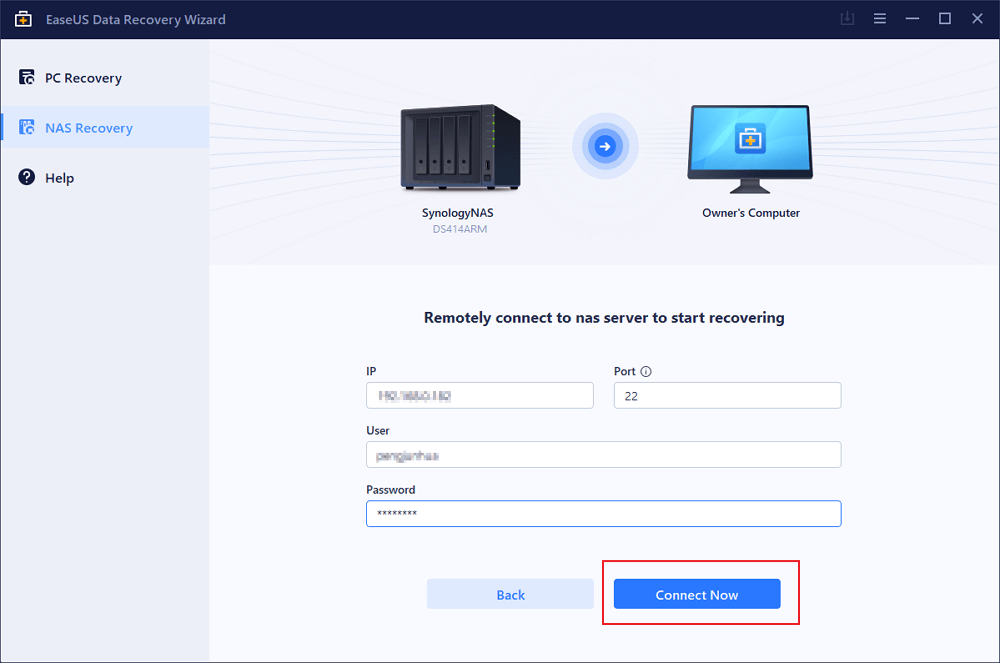Open the PC Recovery section

point(83,78)
